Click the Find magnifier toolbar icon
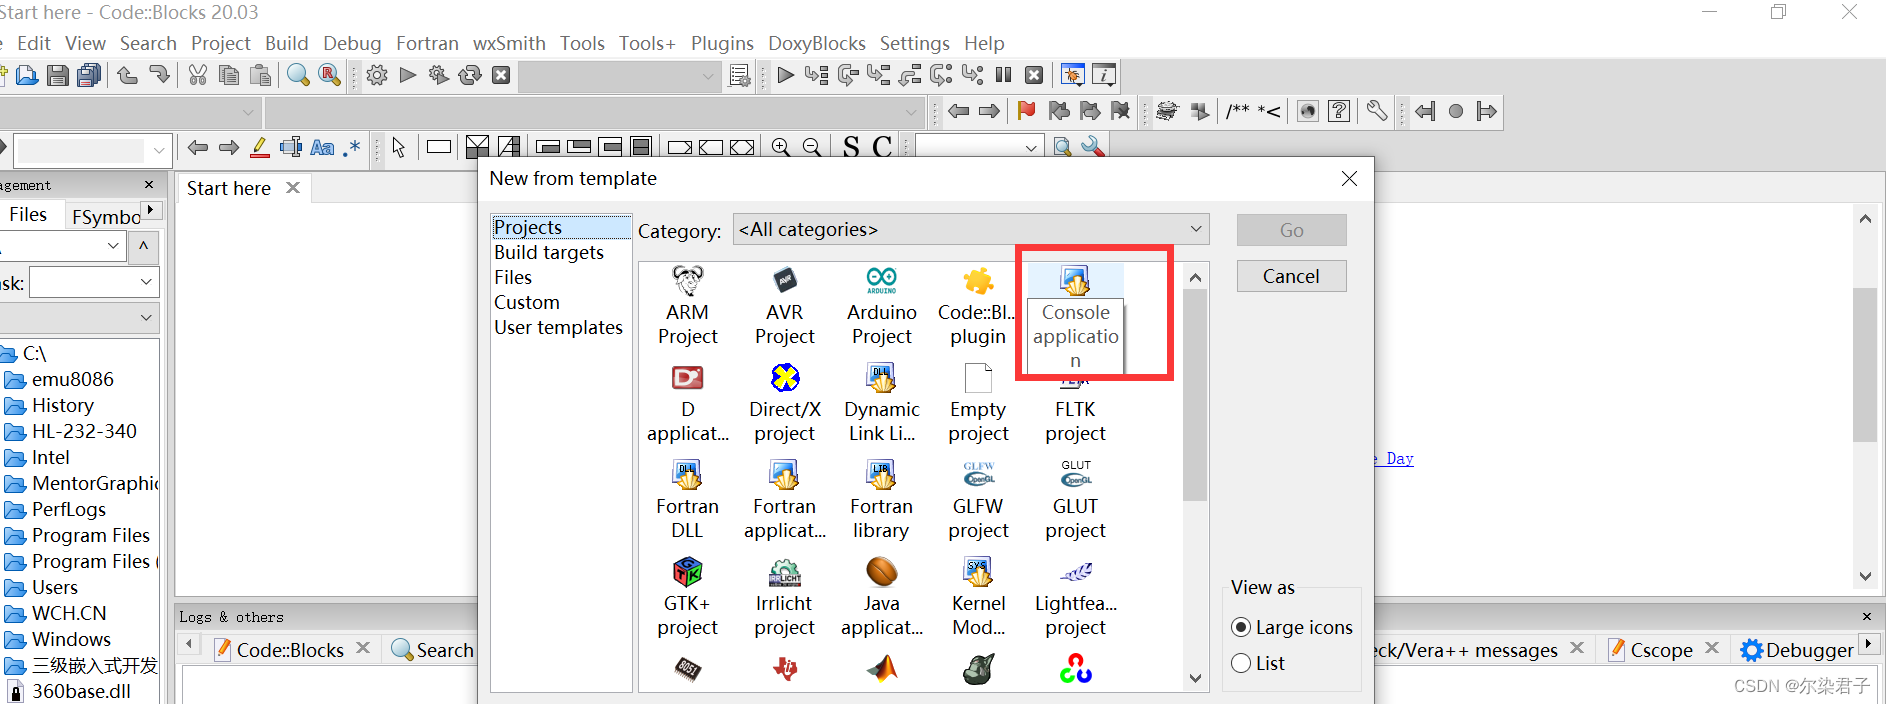 click(x=298, y=75)
